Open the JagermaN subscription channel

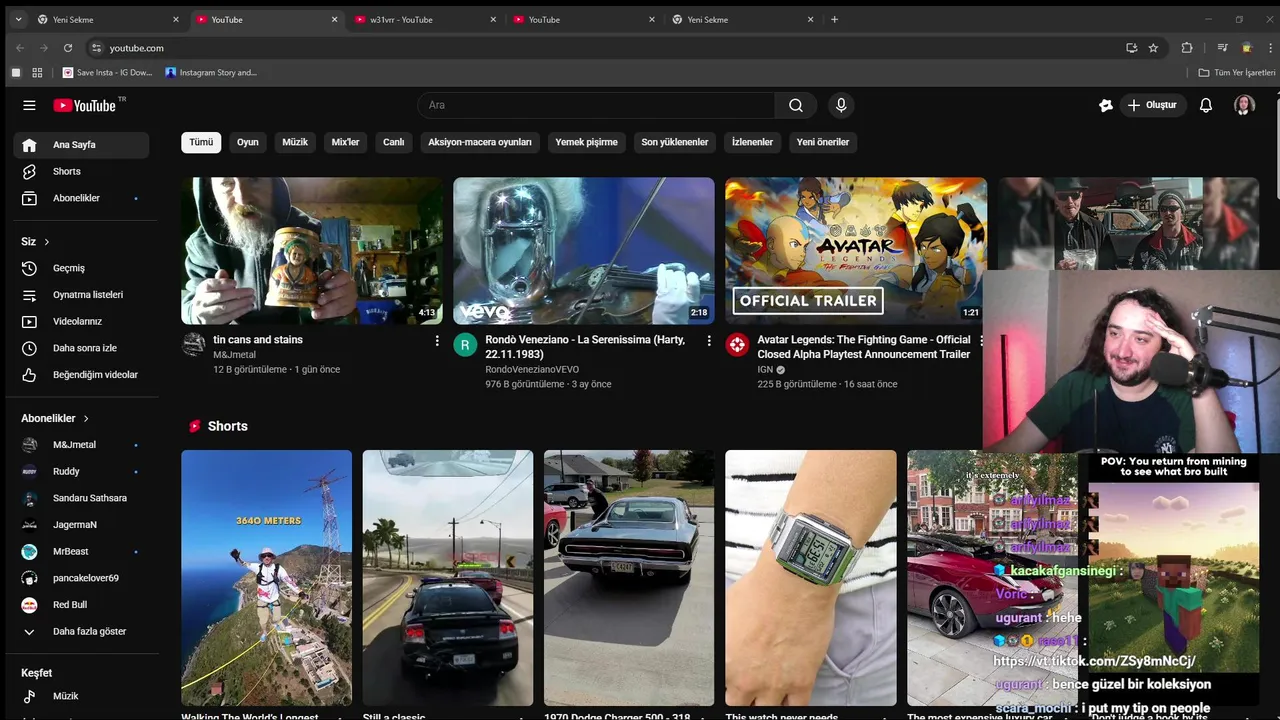(x=81, y=525)
